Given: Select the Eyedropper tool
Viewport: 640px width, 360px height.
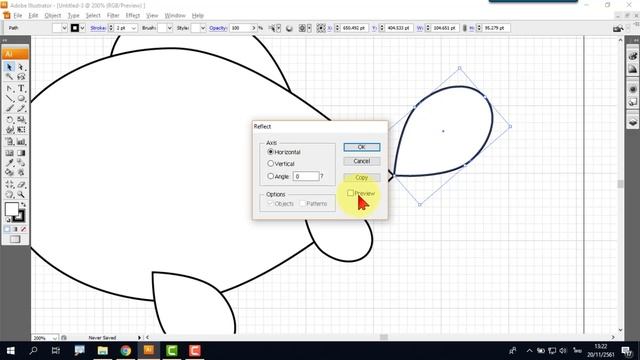Looking at the screenshot, I should click(x=9, y=163).
